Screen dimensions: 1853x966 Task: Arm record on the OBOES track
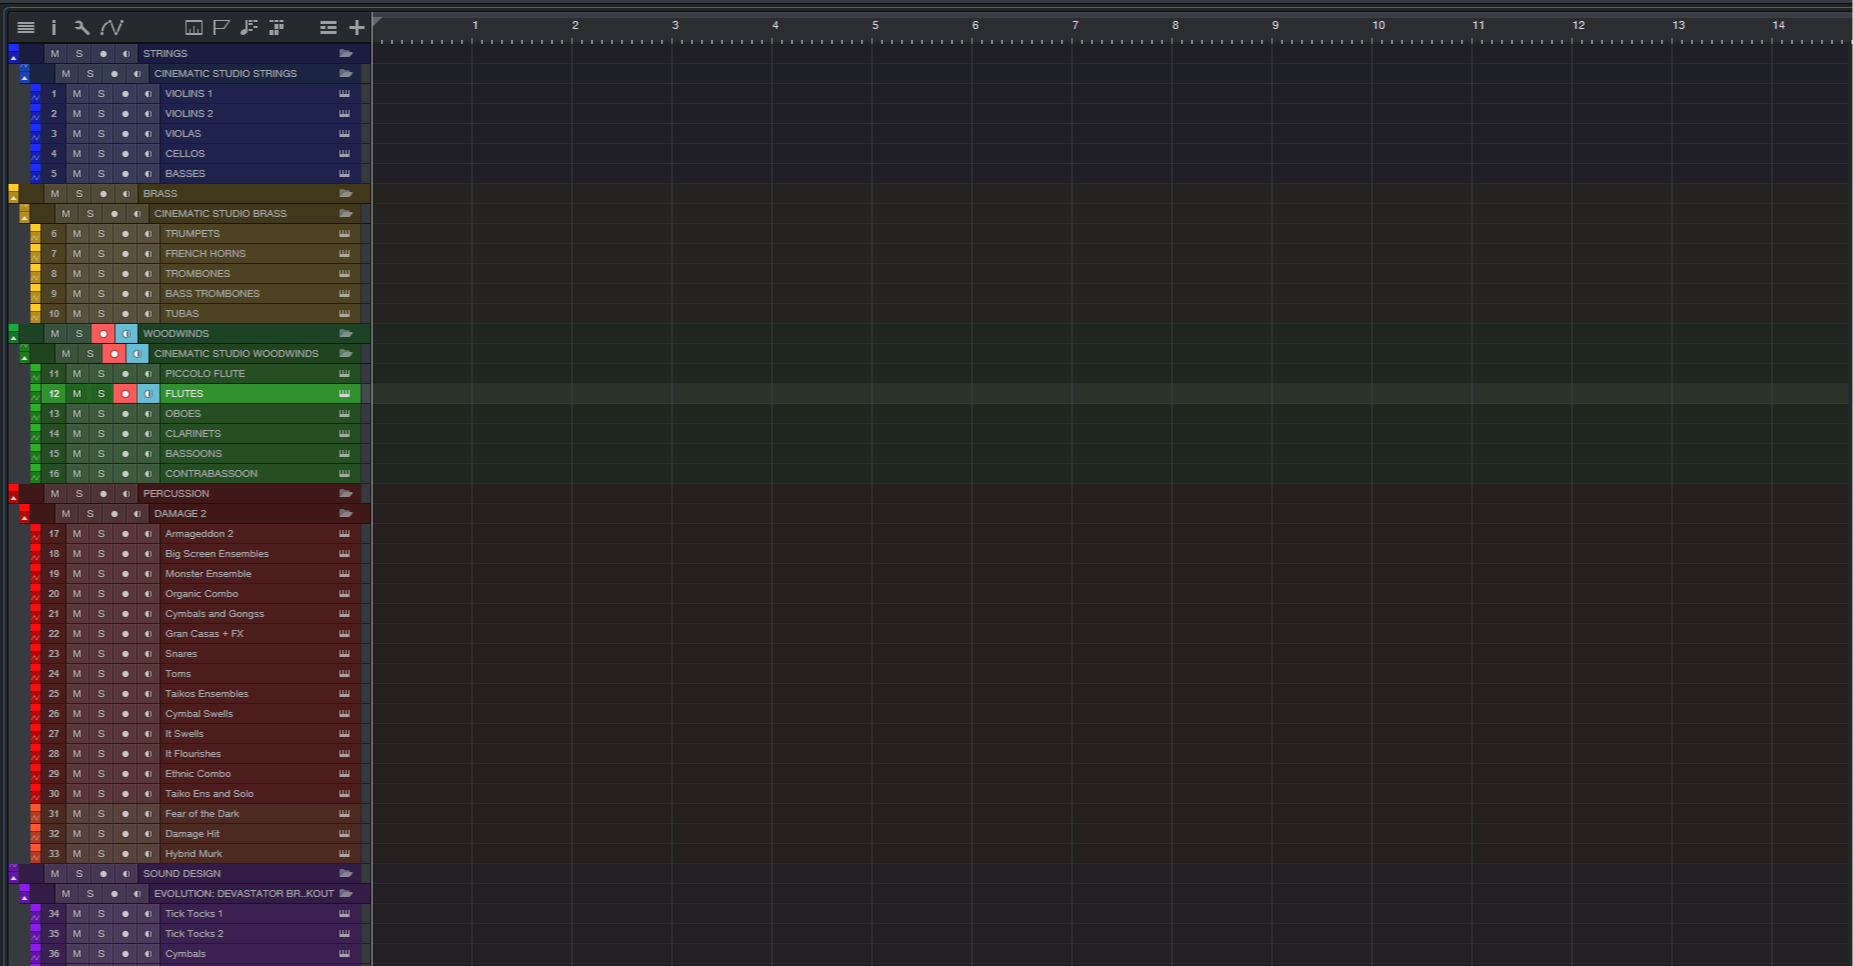click(125, 414)
